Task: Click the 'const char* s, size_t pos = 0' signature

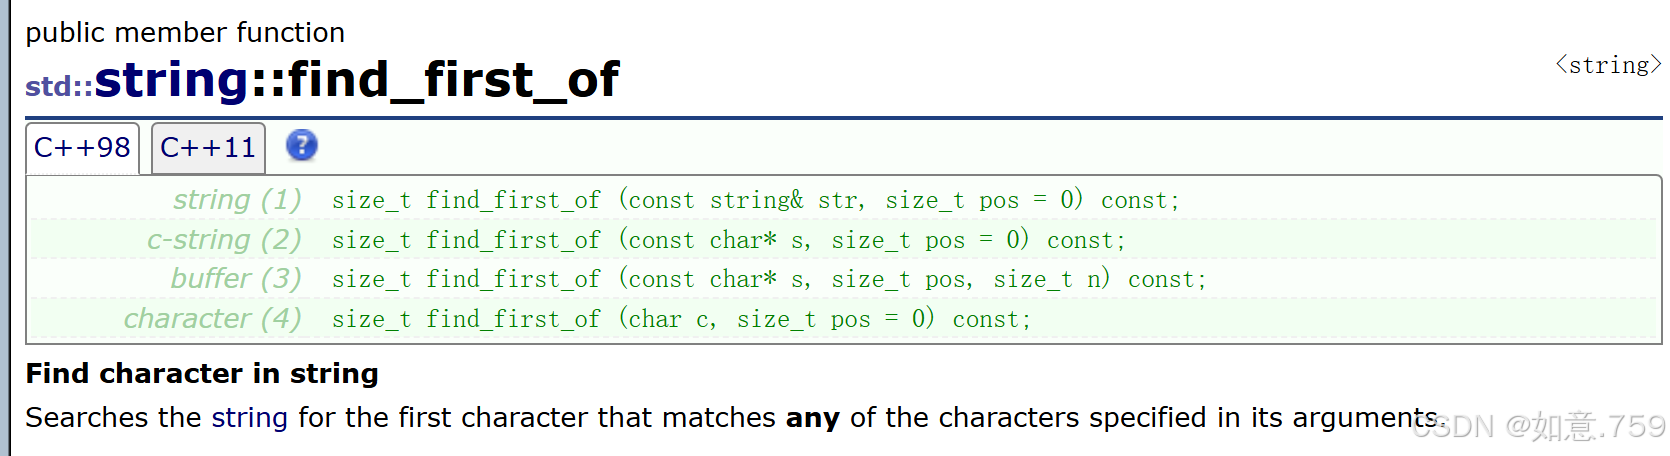Action: pos(729,240)
